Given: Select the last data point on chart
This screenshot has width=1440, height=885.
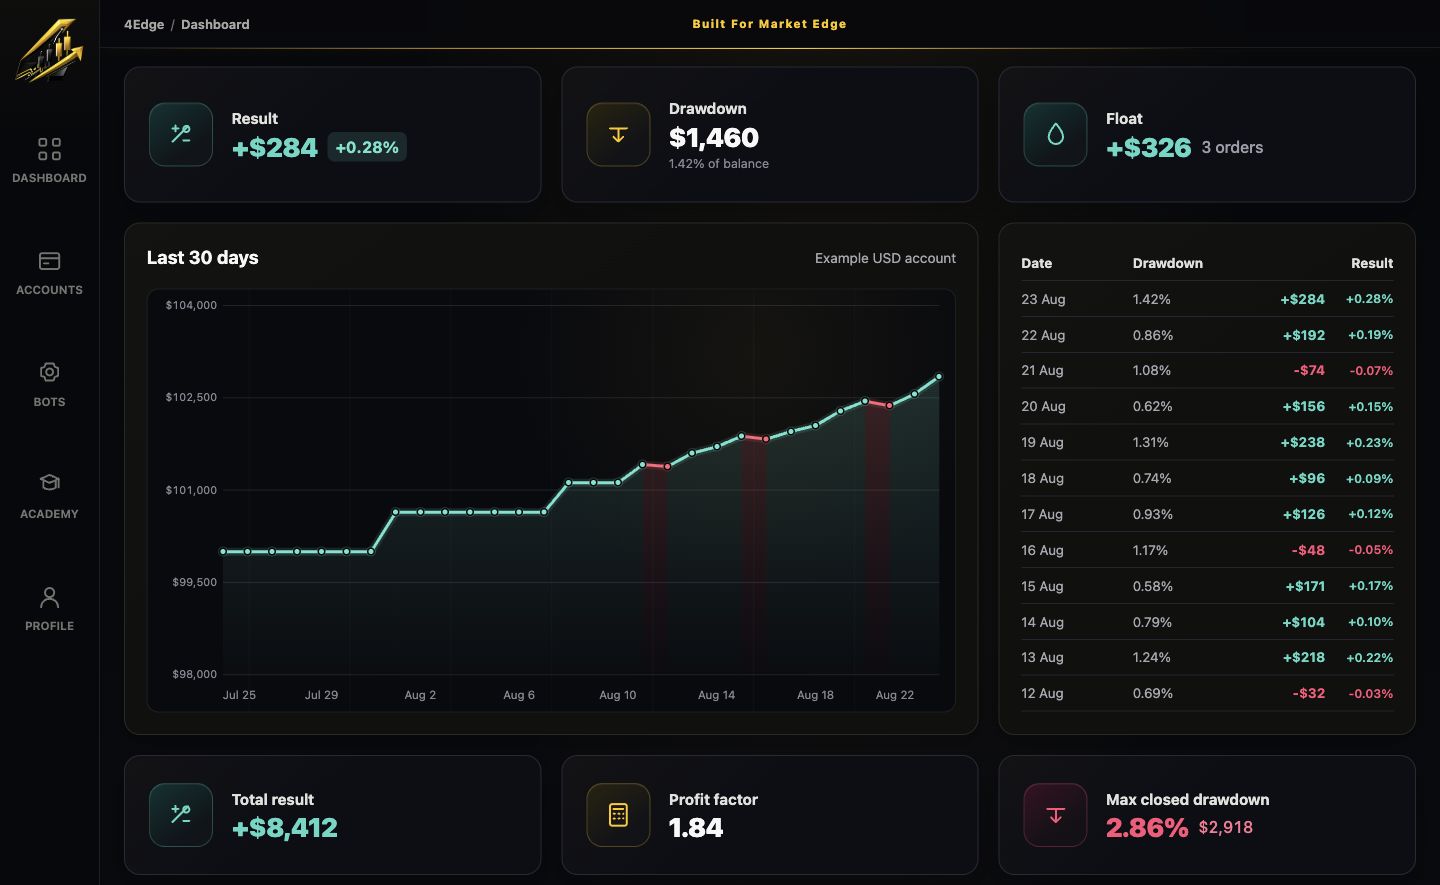Looking at the screenshot, I should [939, 377].
